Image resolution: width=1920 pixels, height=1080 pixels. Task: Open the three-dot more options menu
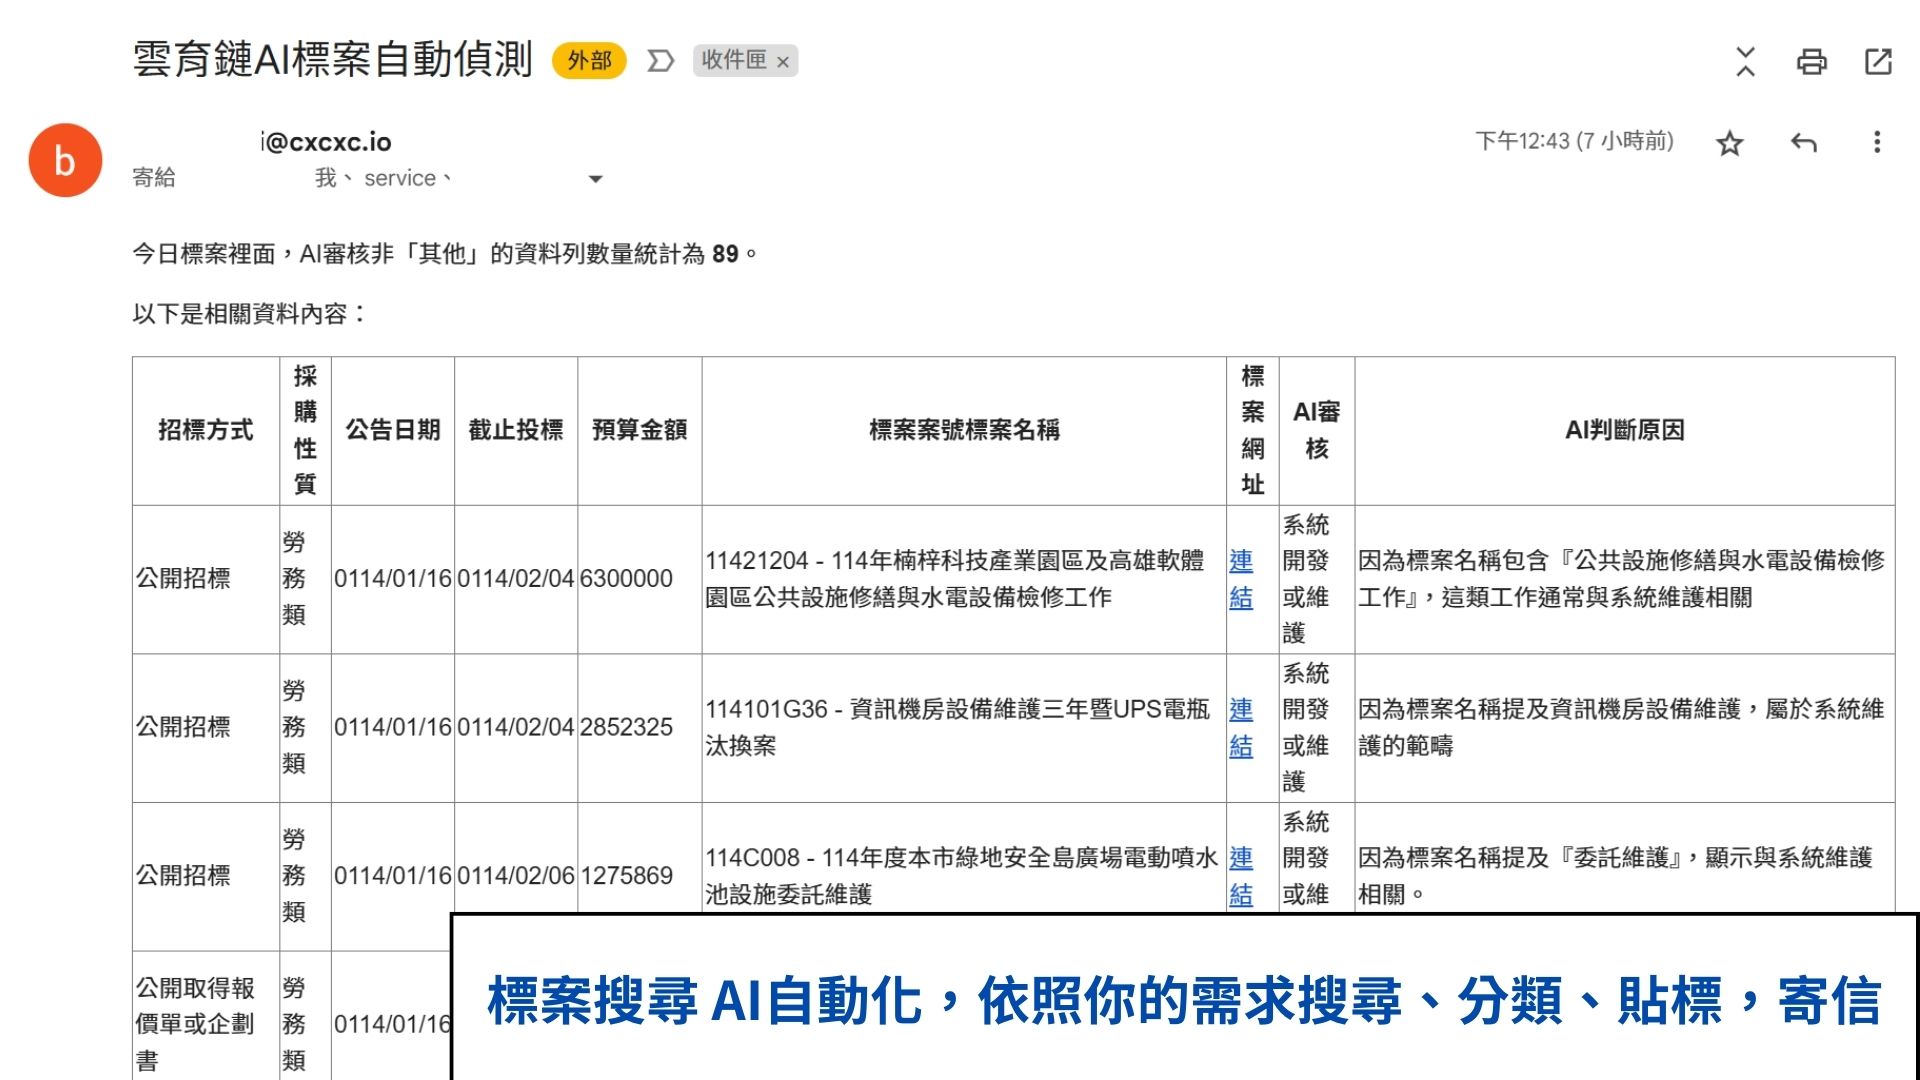coord(1876,142)
